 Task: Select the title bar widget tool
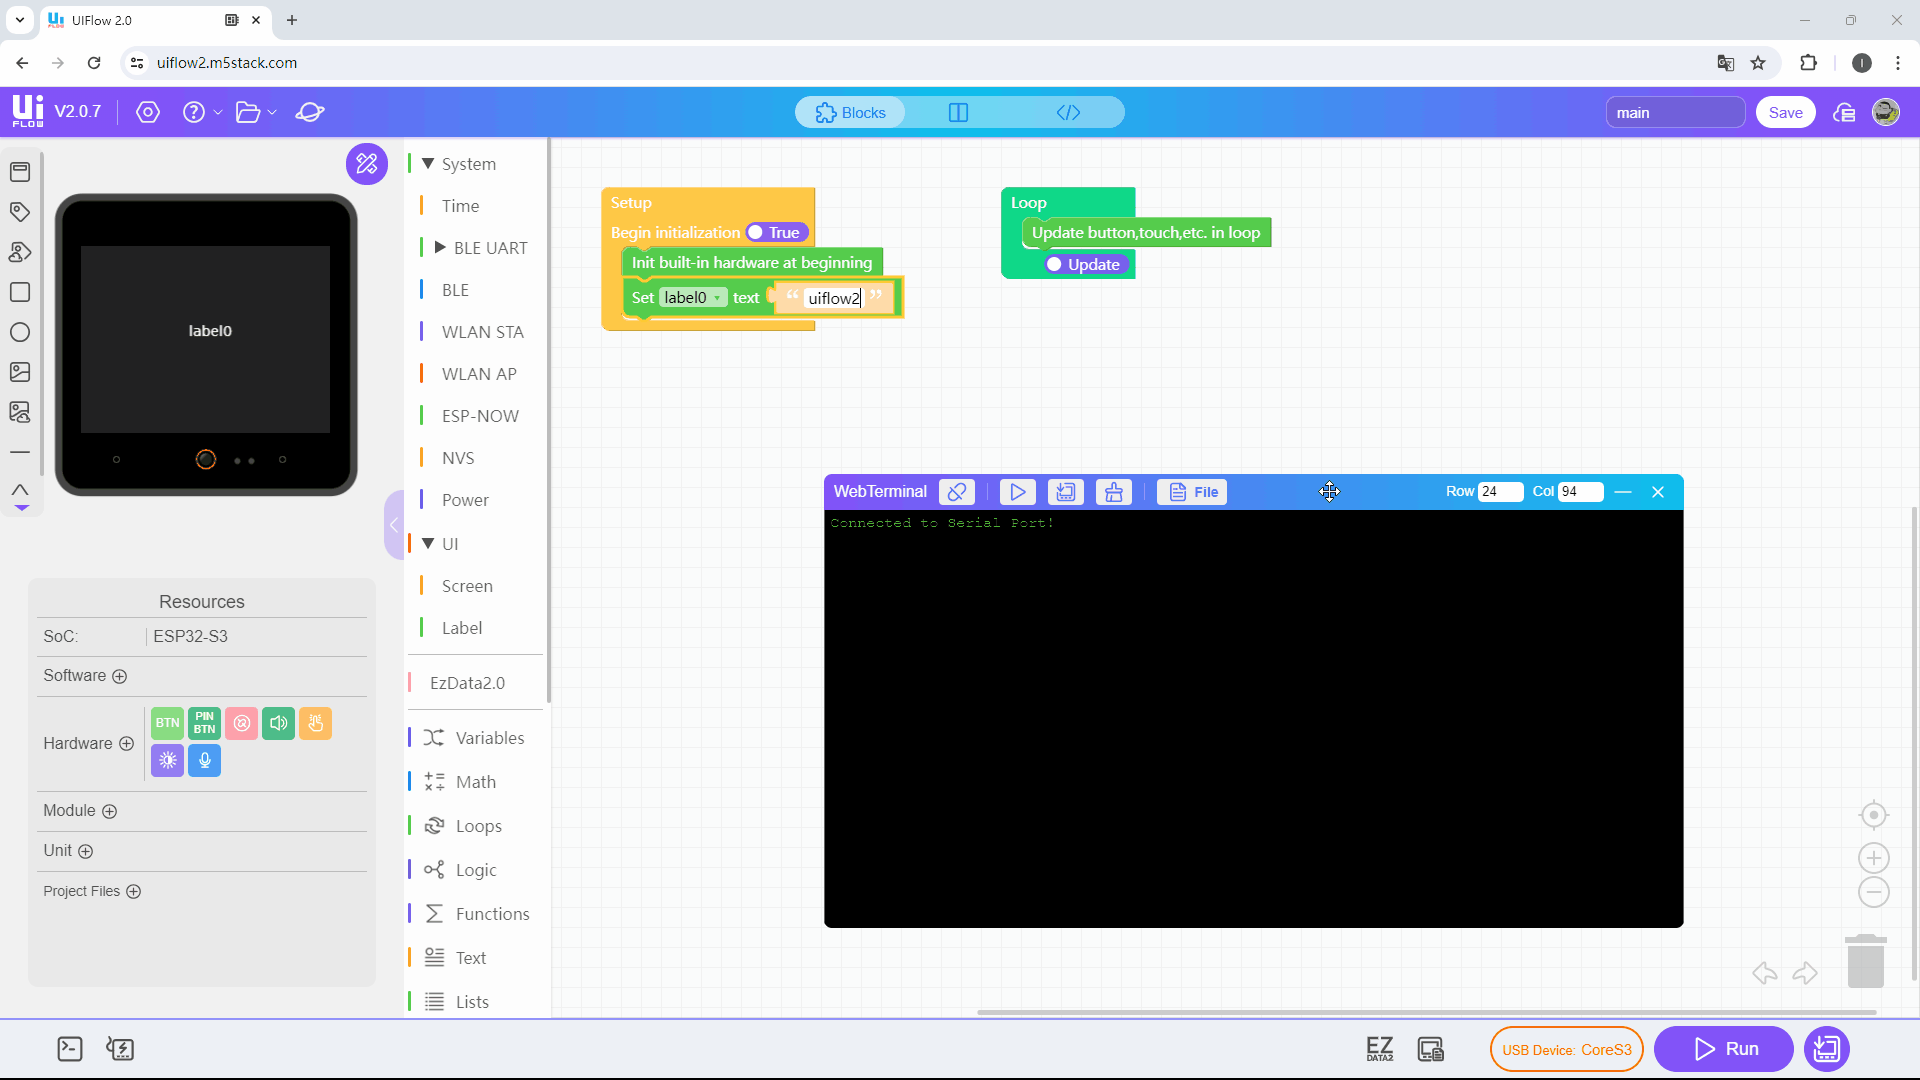(x=20, y=172)
